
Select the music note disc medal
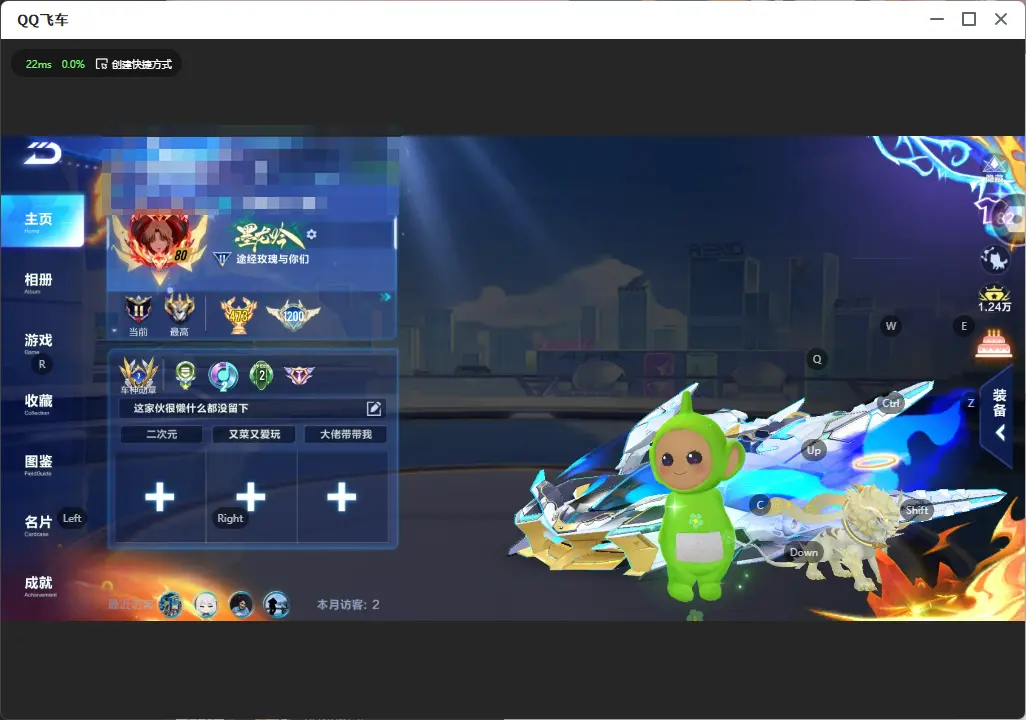point(222,376)
